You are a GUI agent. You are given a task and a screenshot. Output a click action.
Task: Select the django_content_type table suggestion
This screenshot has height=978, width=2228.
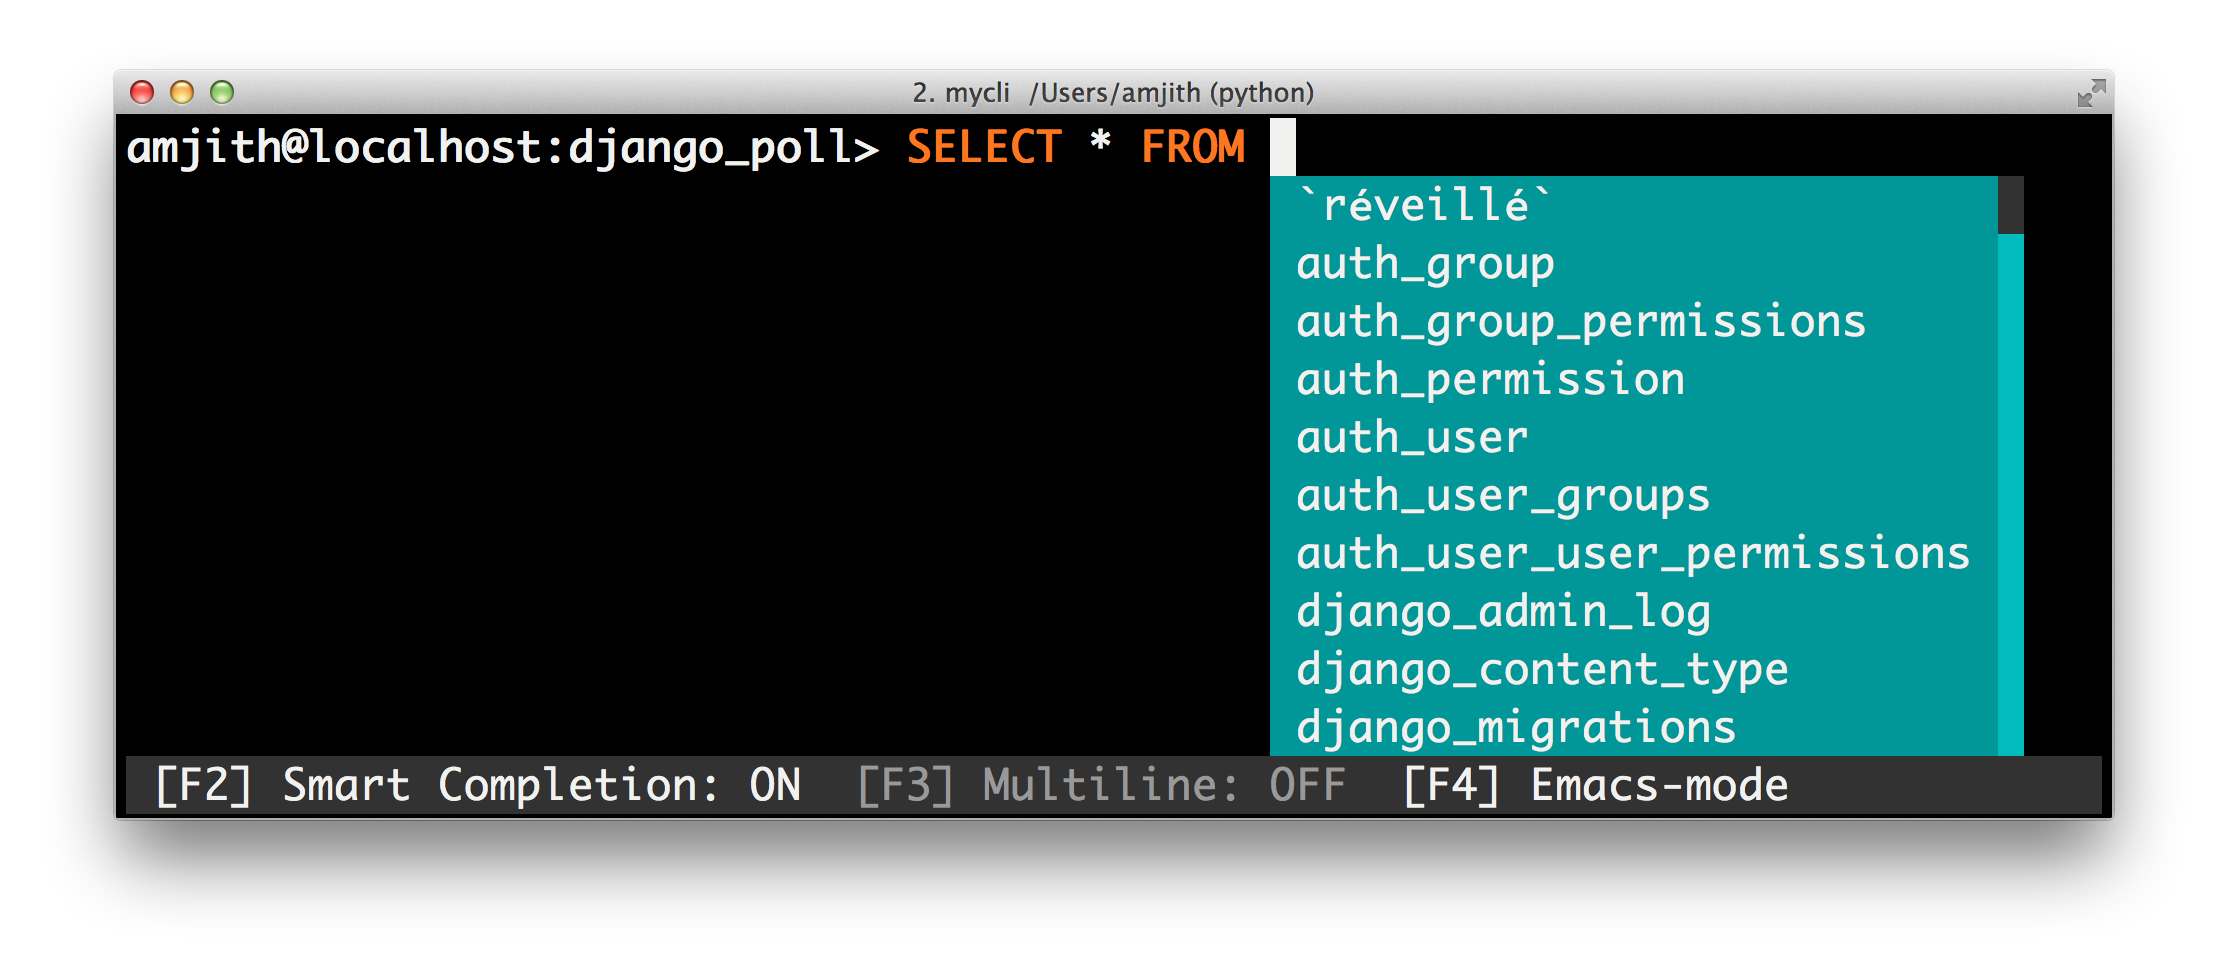[1633, 669]
